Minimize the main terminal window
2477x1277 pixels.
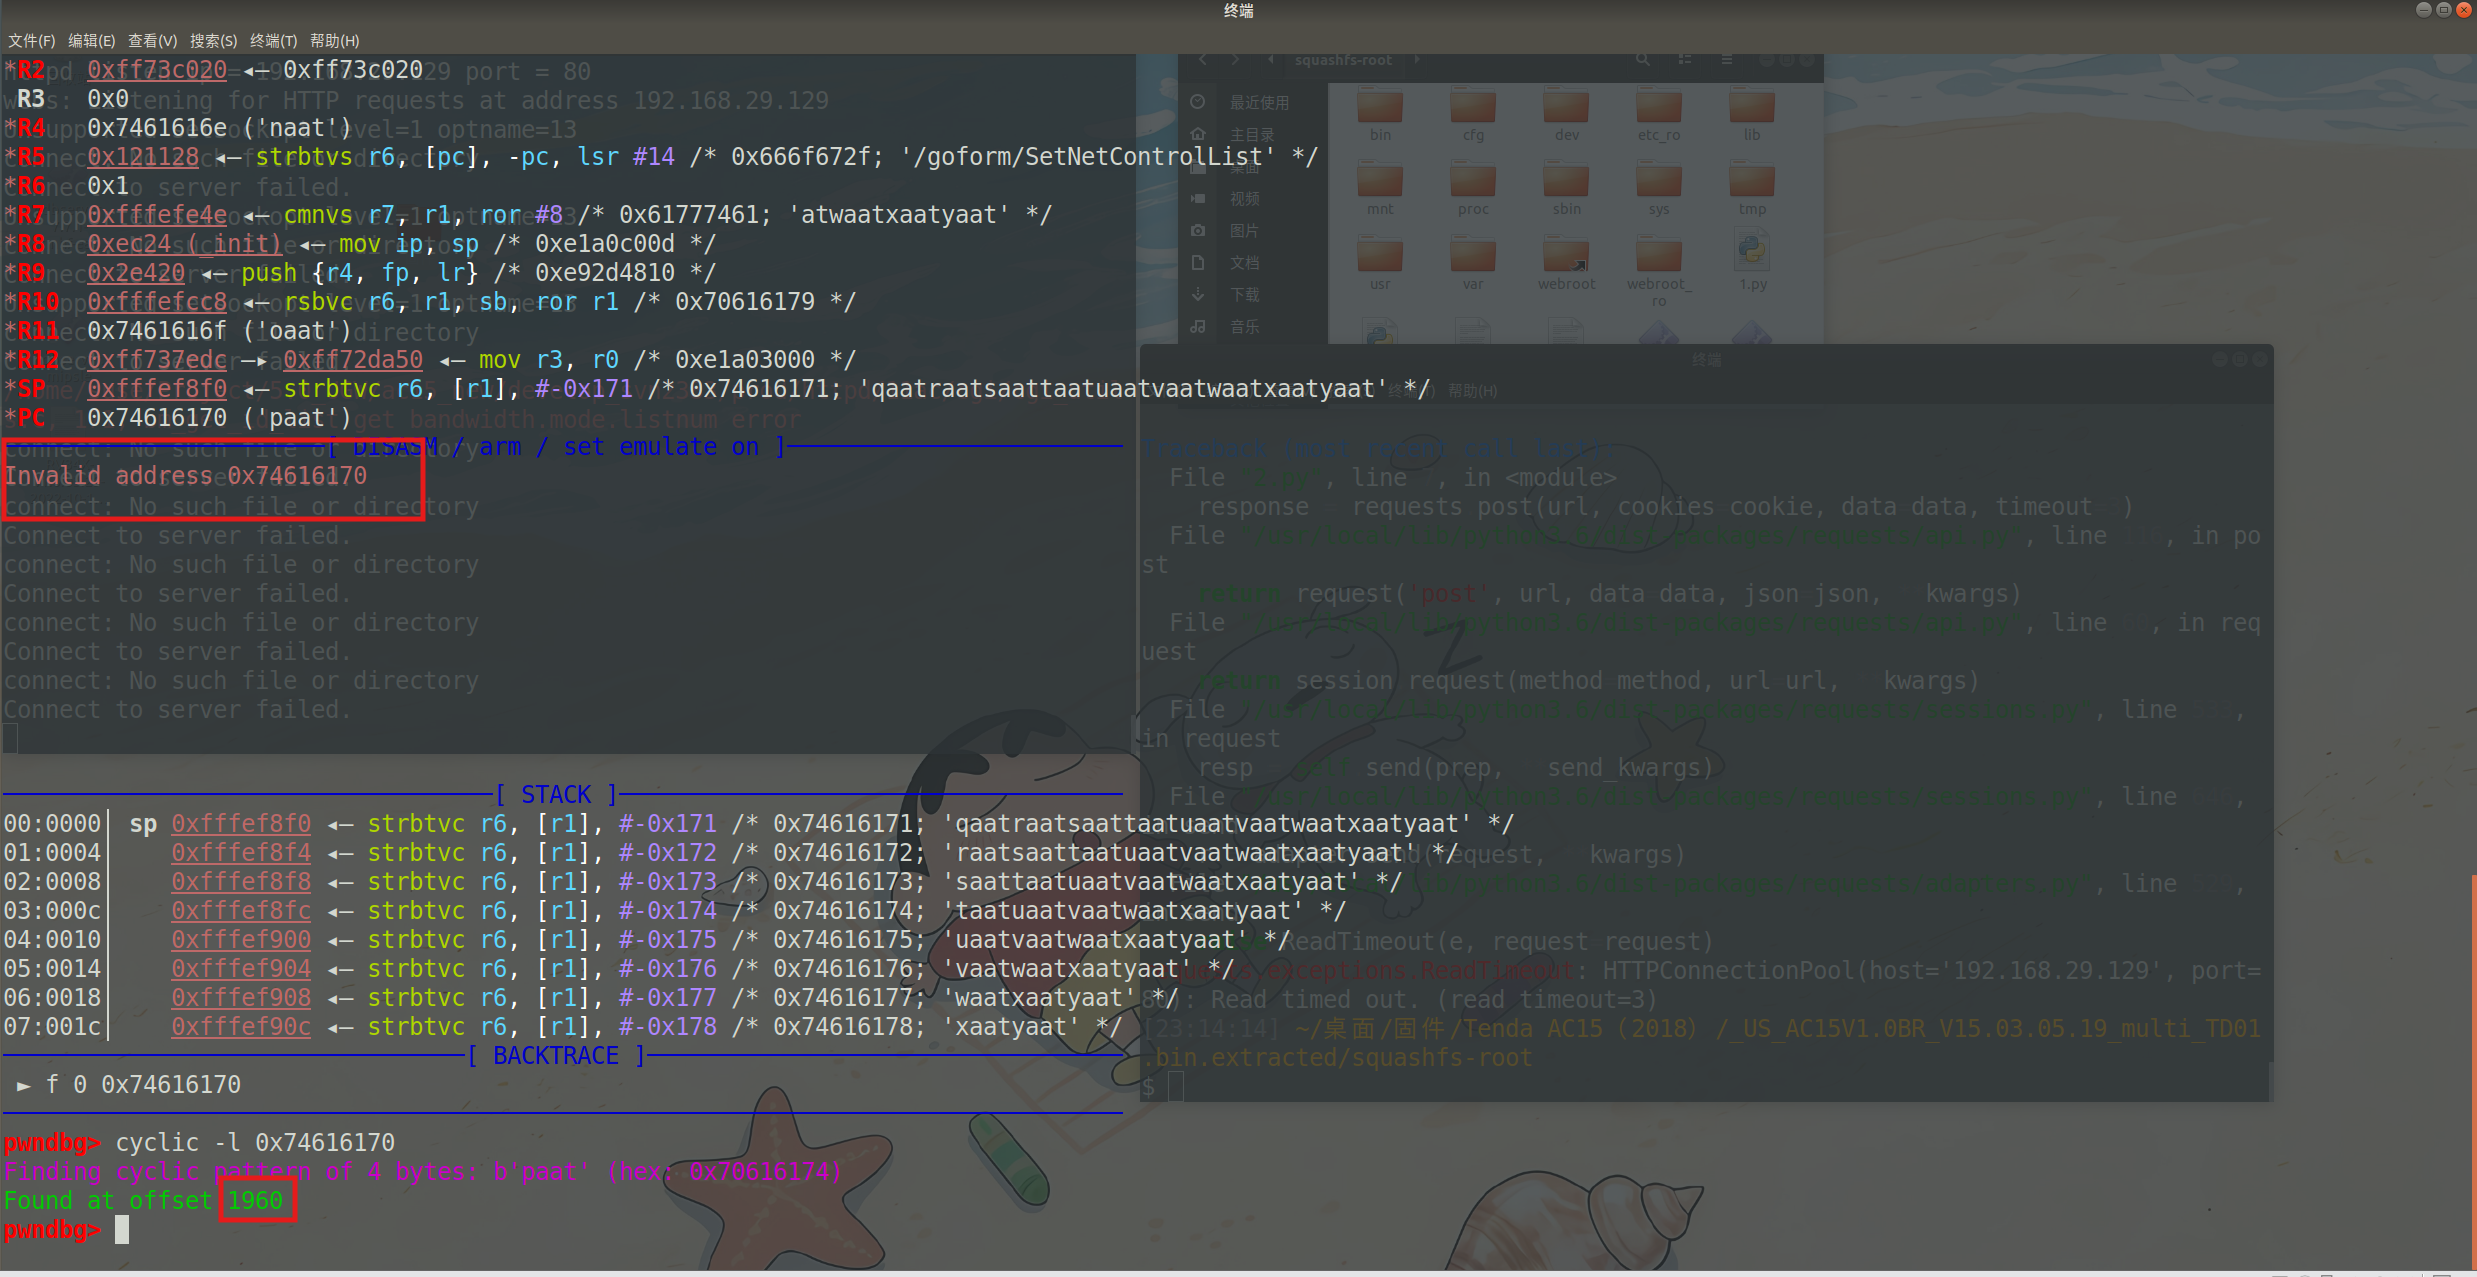point(2423,10)
